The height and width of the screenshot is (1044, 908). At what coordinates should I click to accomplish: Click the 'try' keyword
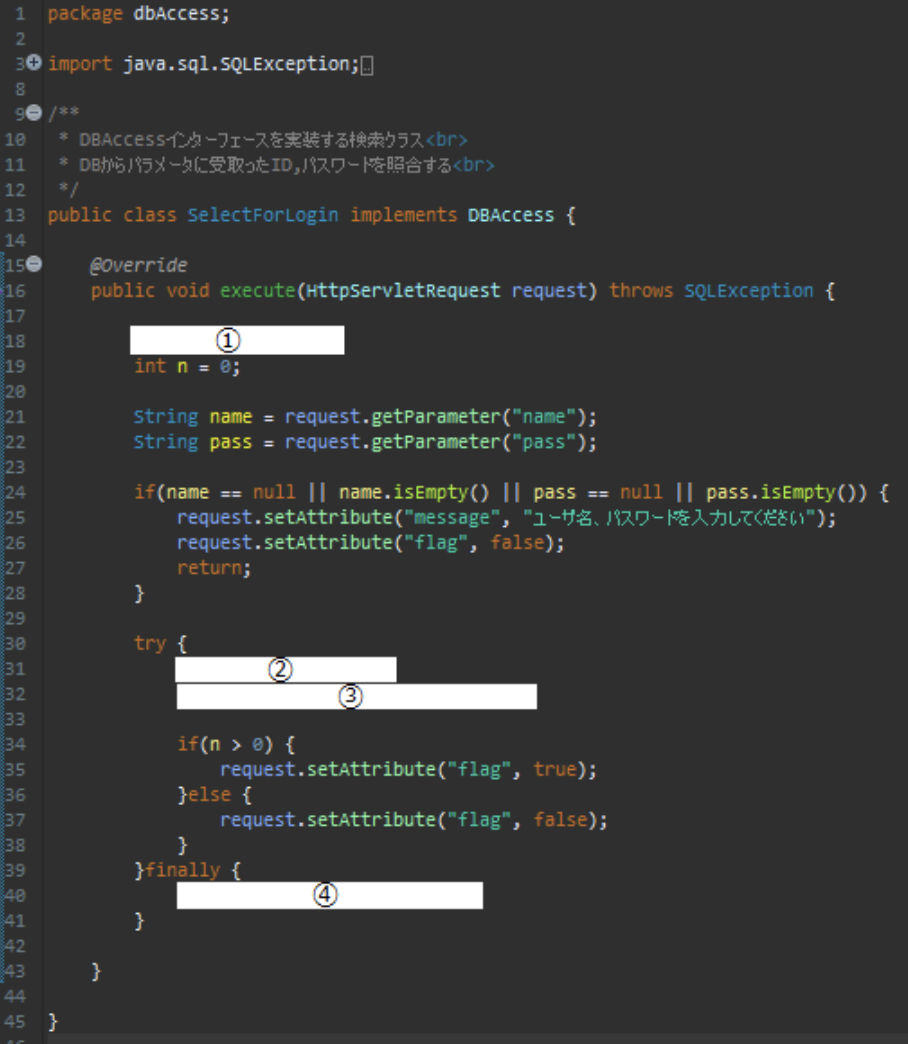[x=149, y=643]
